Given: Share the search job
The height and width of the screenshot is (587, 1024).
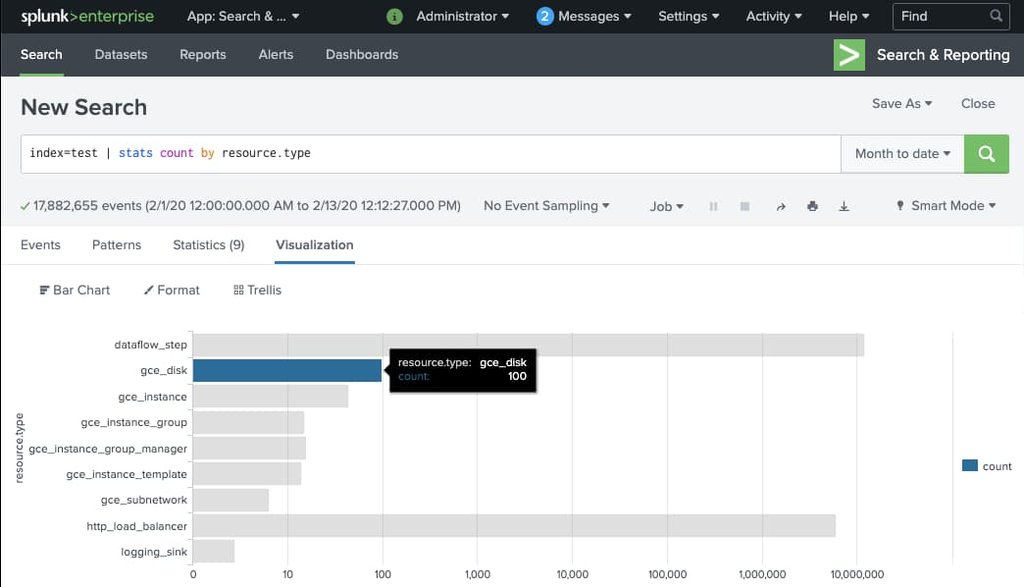Looking at the screenshot, I should click(780, 206).
